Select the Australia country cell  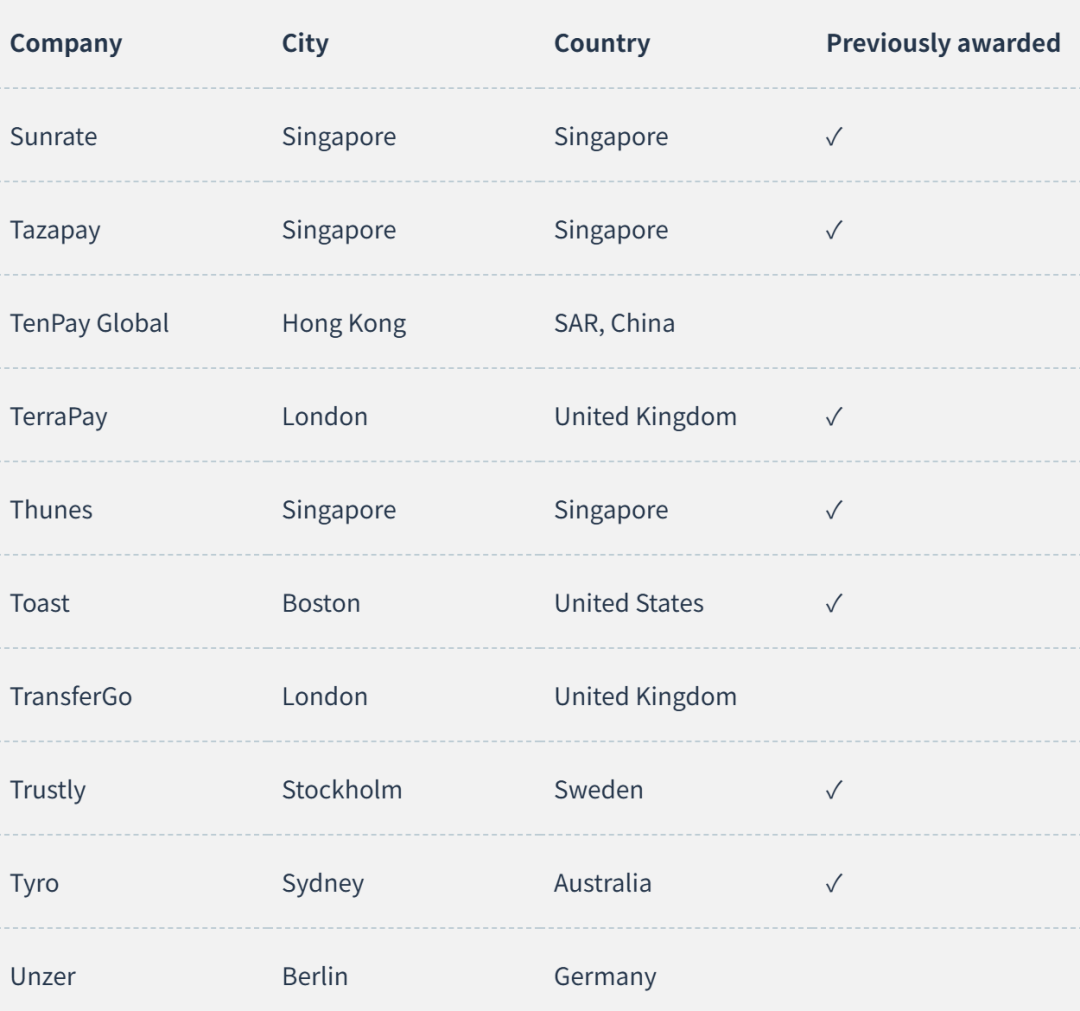(603, 883)
